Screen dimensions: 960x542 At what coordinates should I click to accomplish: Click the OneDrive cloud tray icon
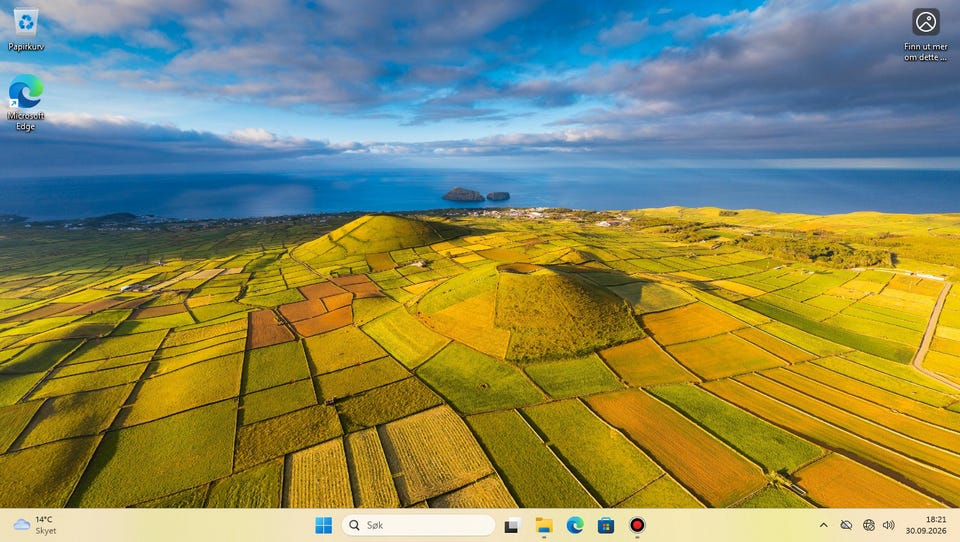tap(846, 525)
